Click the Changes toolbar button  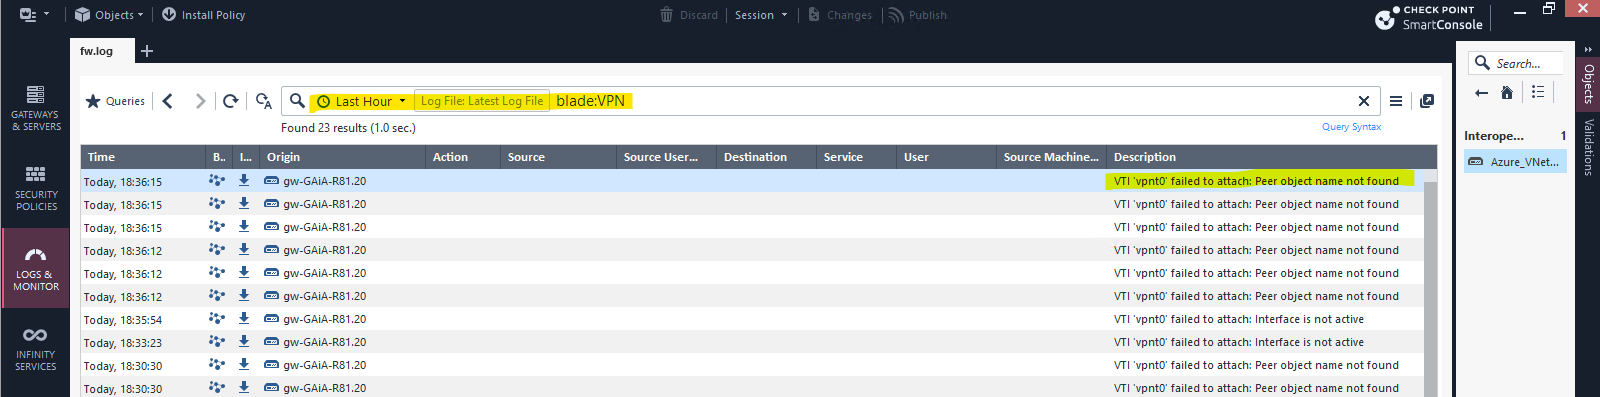click(x=840, y=15)
